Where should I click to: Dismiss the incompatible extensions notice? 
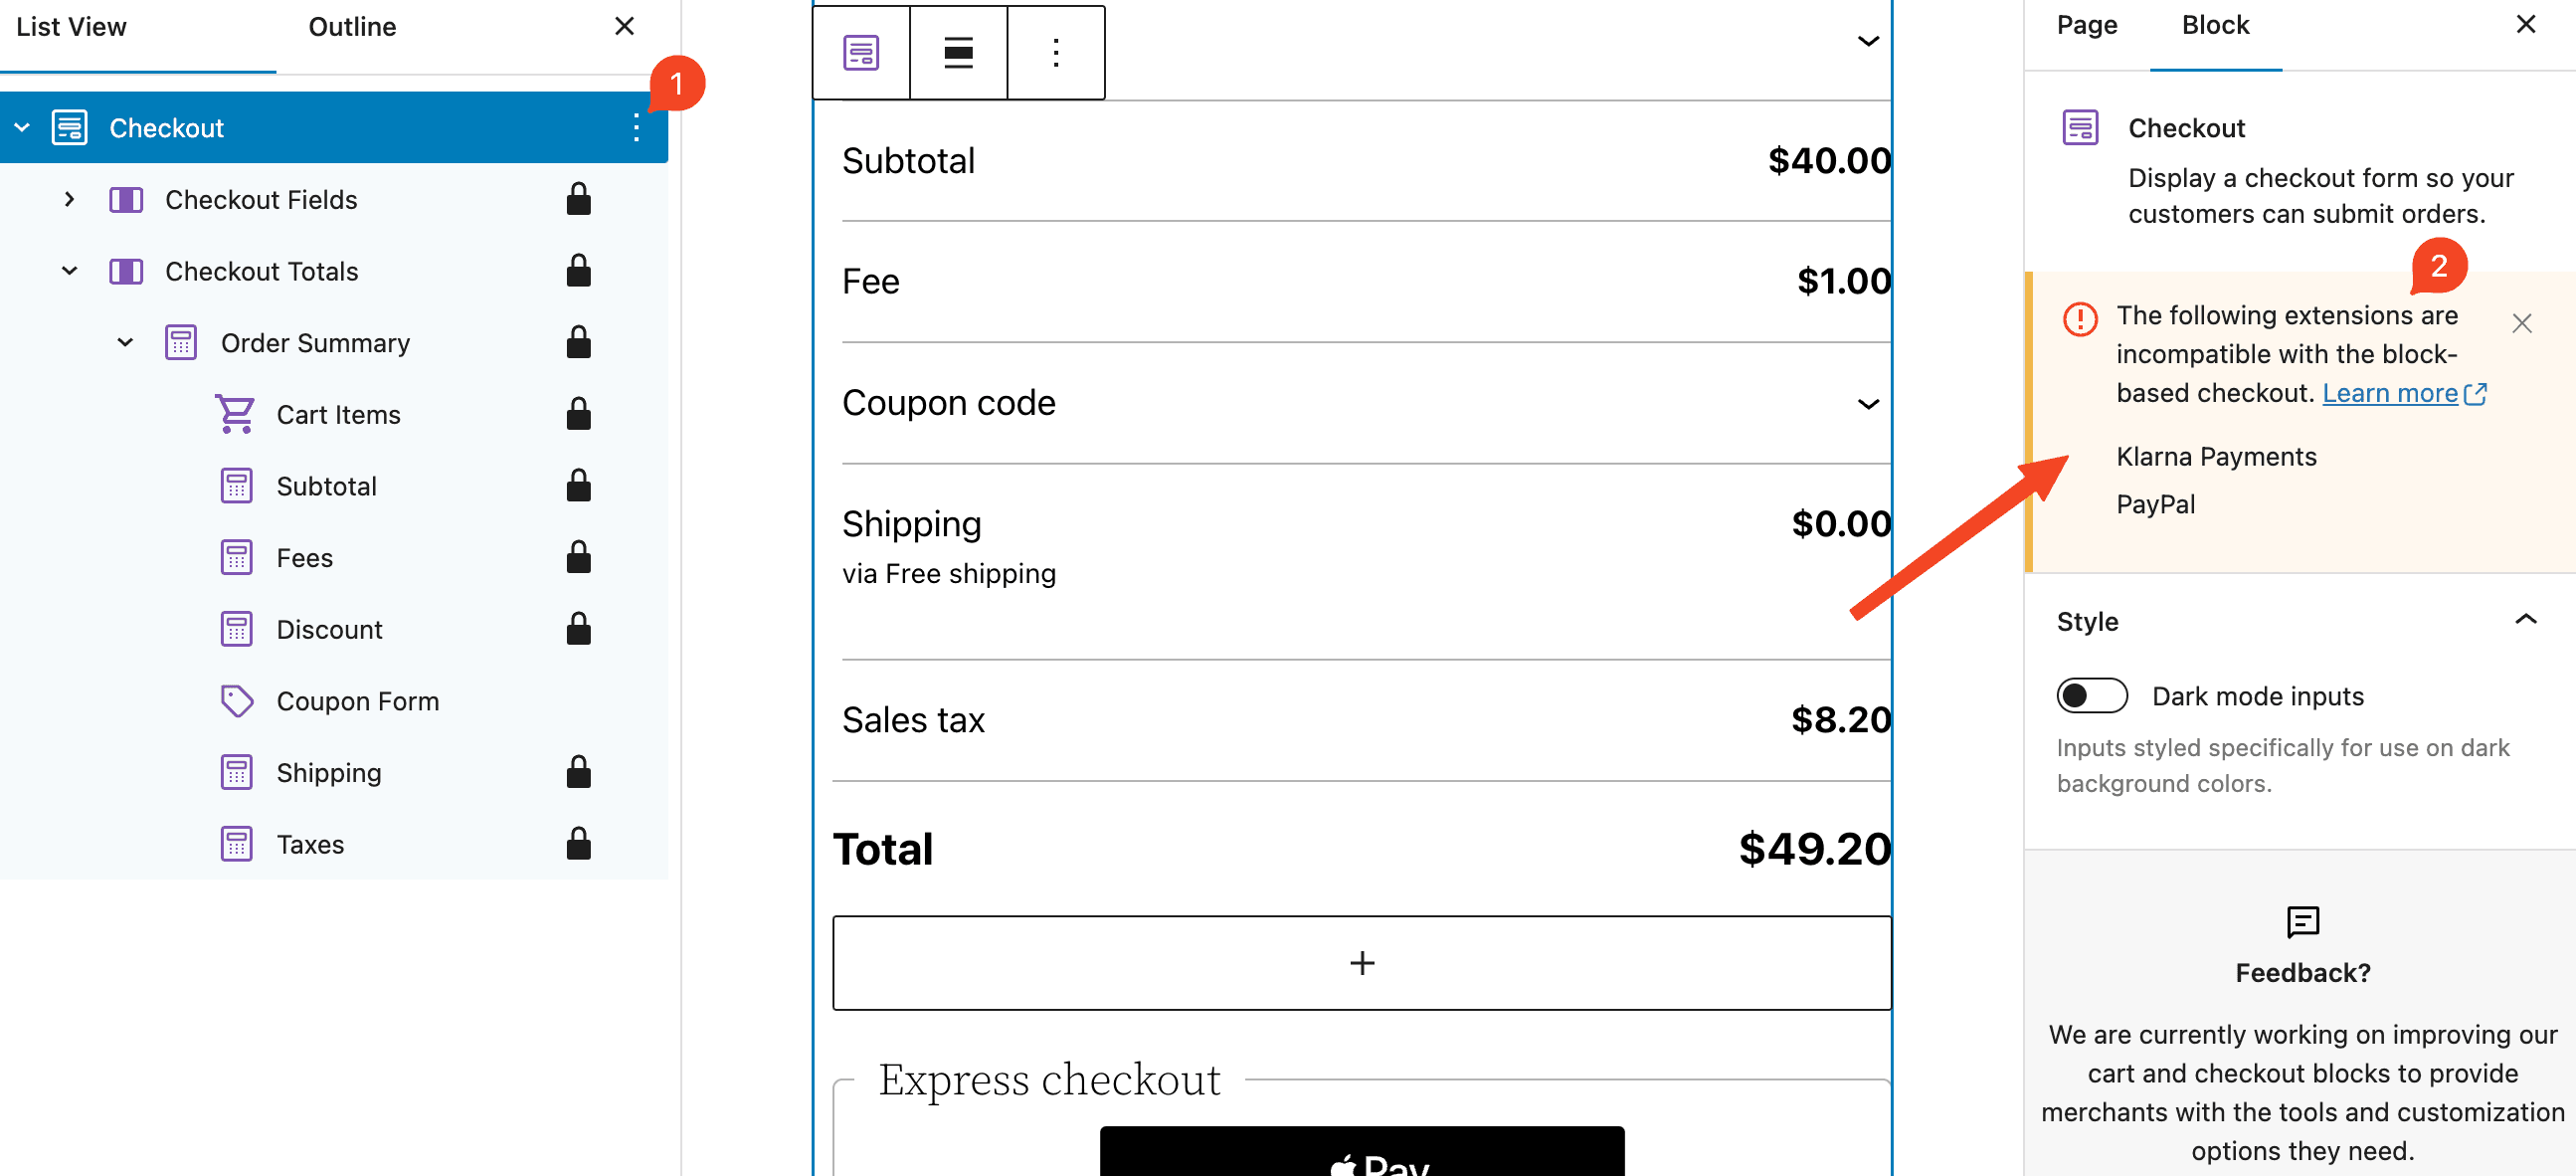tap(2522, 322)
